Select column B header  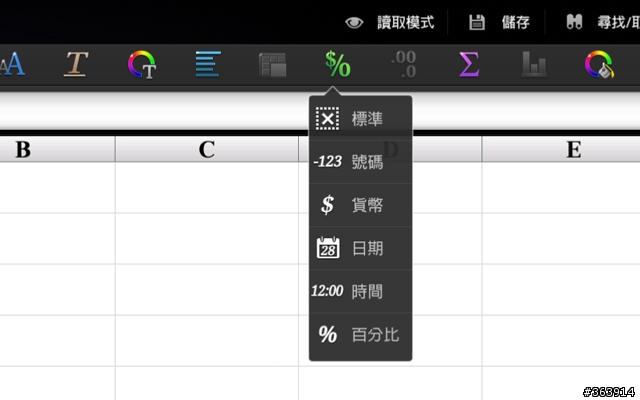coord(57,149)
